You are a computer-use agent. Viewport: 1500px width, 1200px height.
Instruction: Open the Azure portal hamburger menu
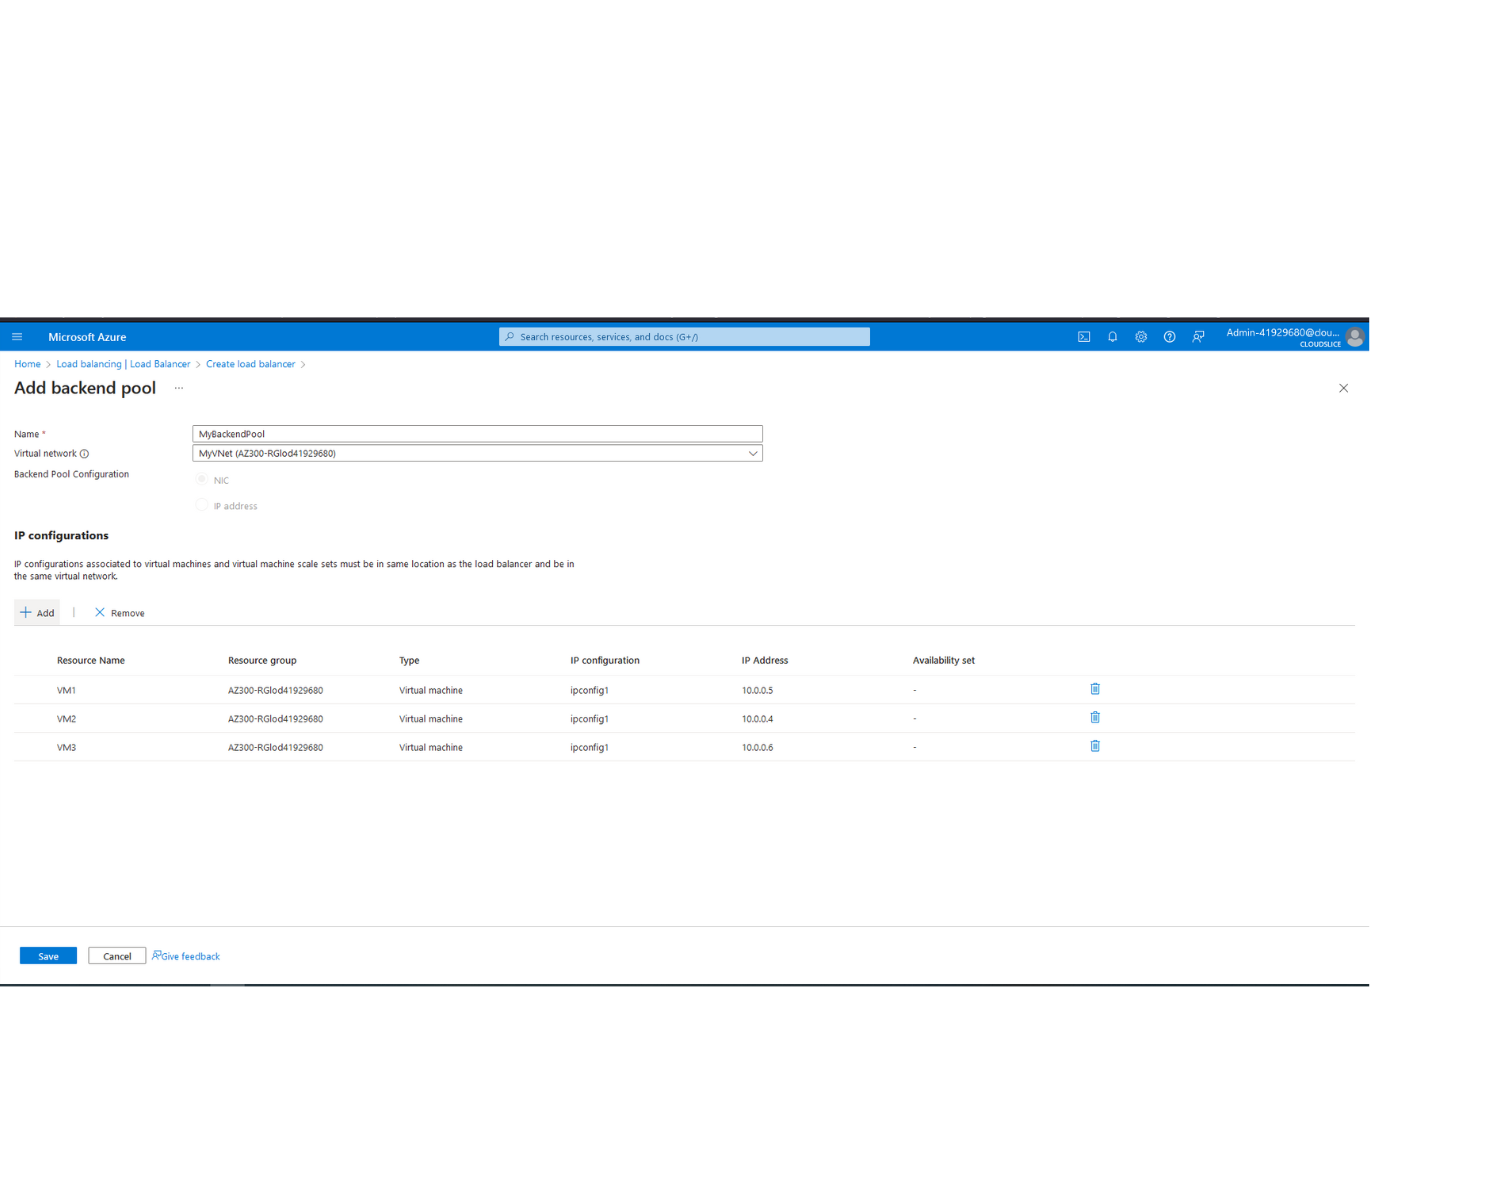tap(17, 337)
